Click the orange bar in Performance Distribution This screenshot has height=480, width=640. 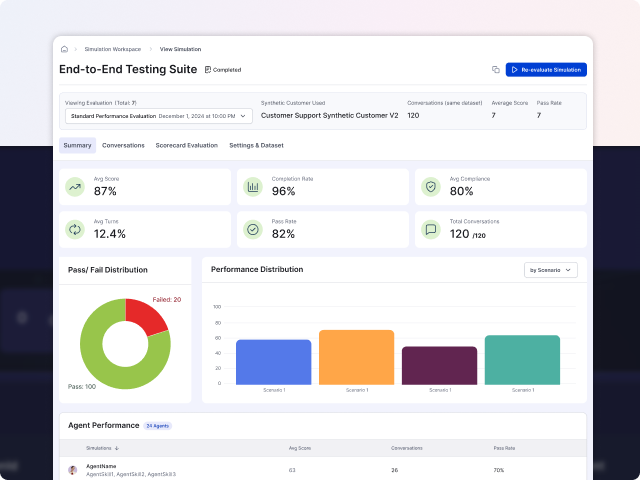[x=356, y=356]
